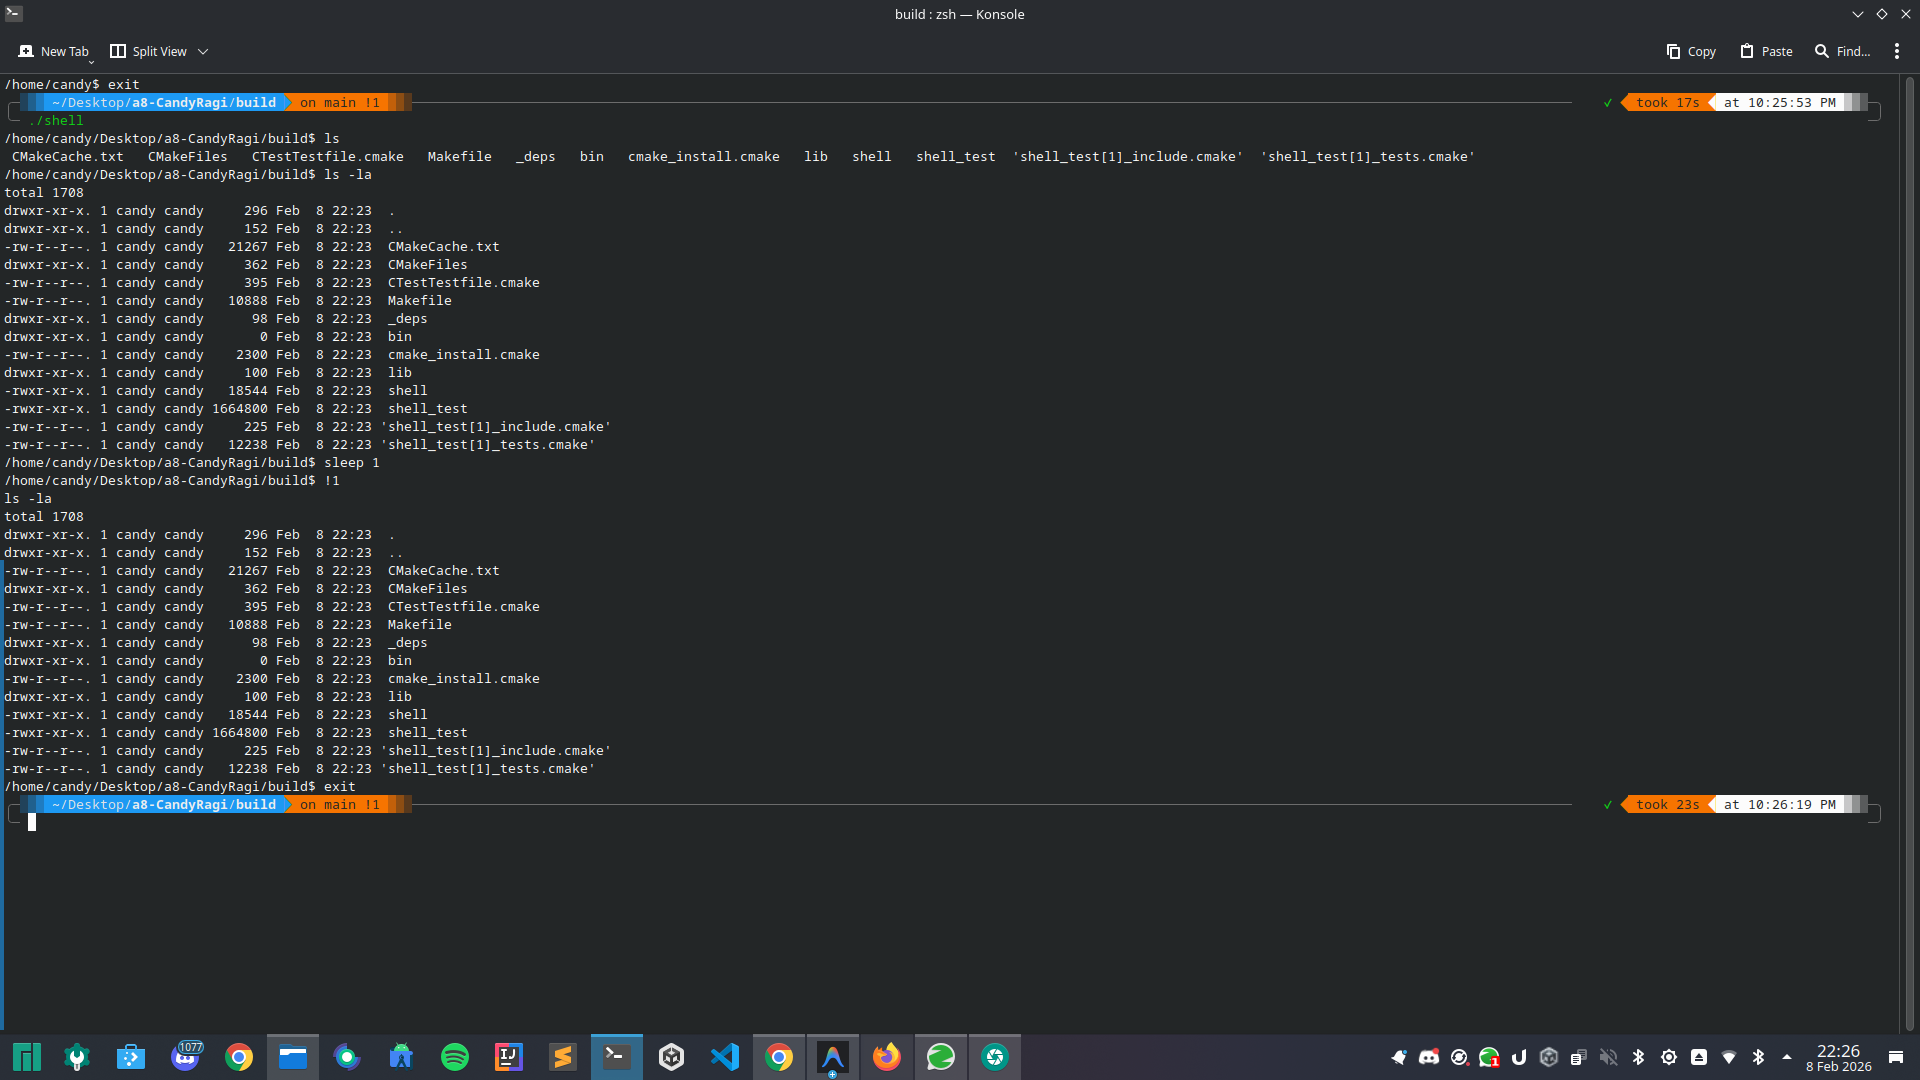Toggle Bluetooth from the system tray
The image size is (1920, 1080).
(1638, 1057)
